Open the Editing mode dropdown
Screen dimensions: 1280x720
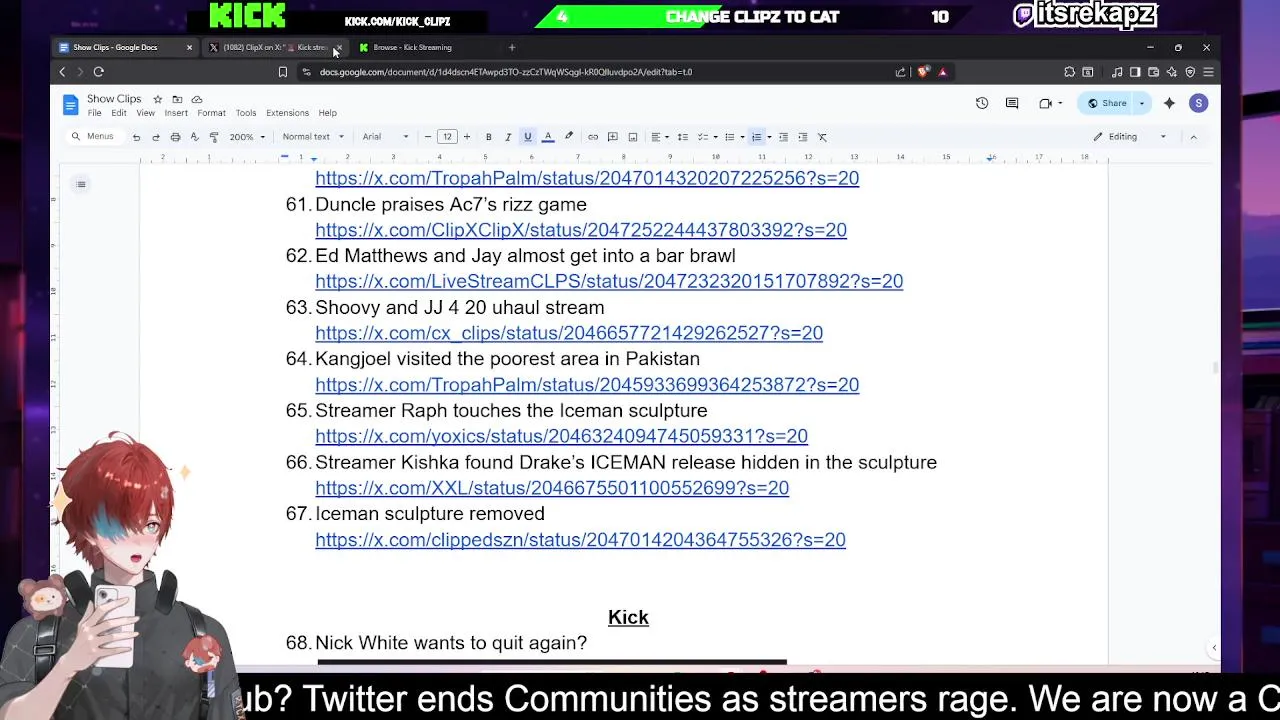(x=1130, y=137)
